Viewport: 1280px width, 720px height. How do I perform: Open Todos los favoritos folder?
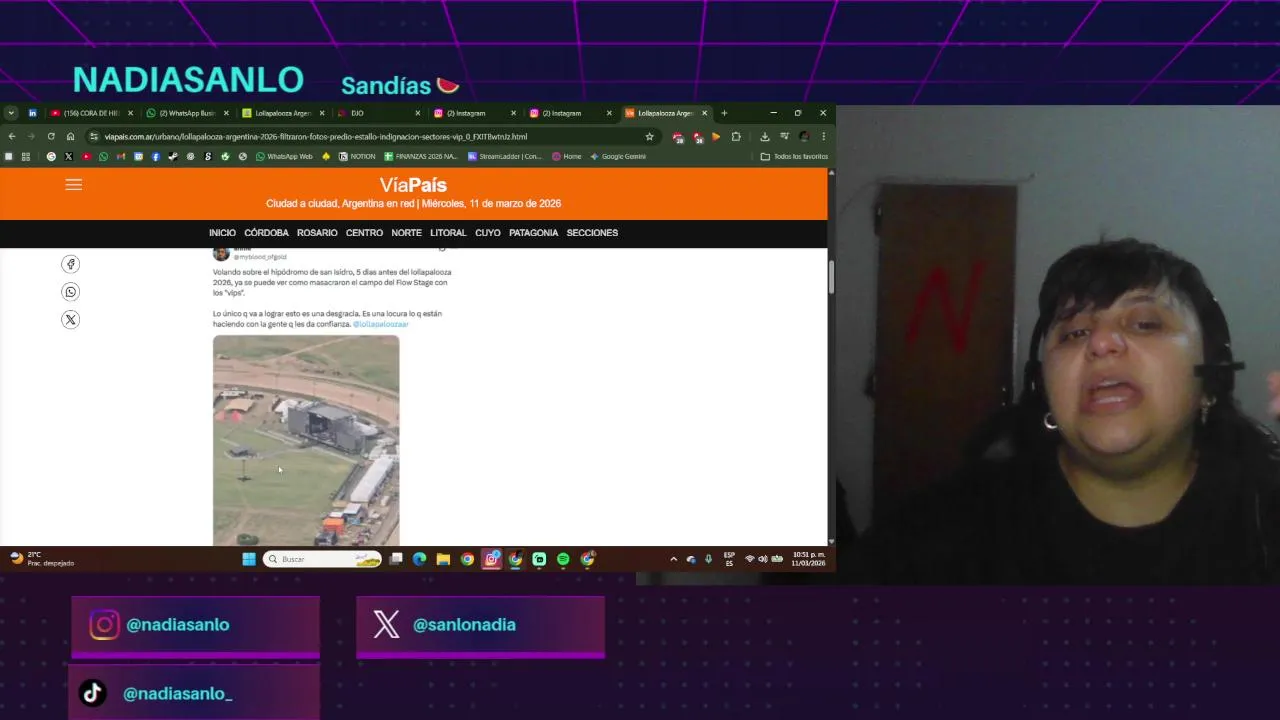(794, 156)
